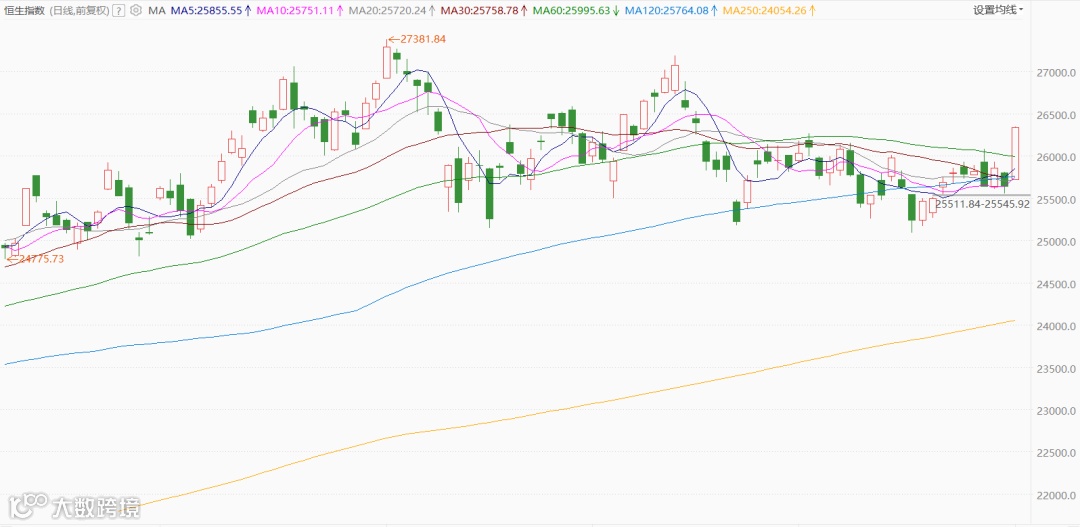Screen dimensions: 1080x527
Task: Click the (日线,前复权) period label
Action: click(x=79, y=10)
